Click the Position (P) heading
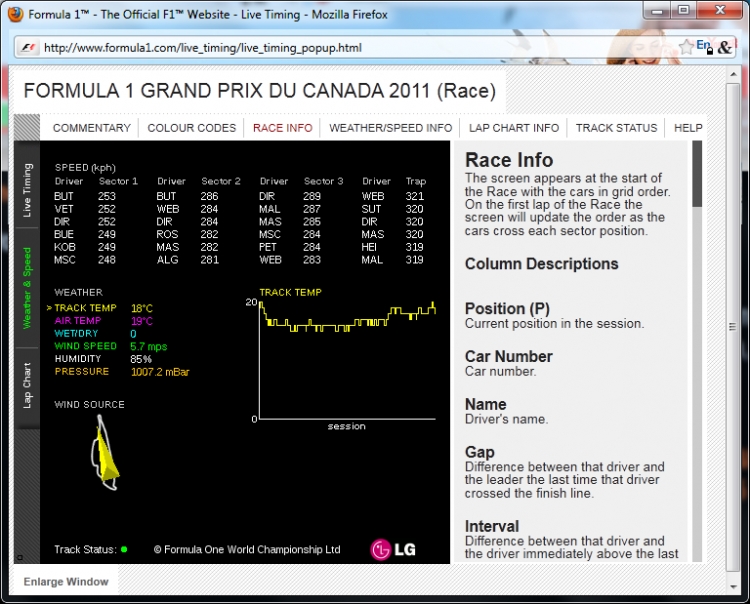 click(507, 308)
